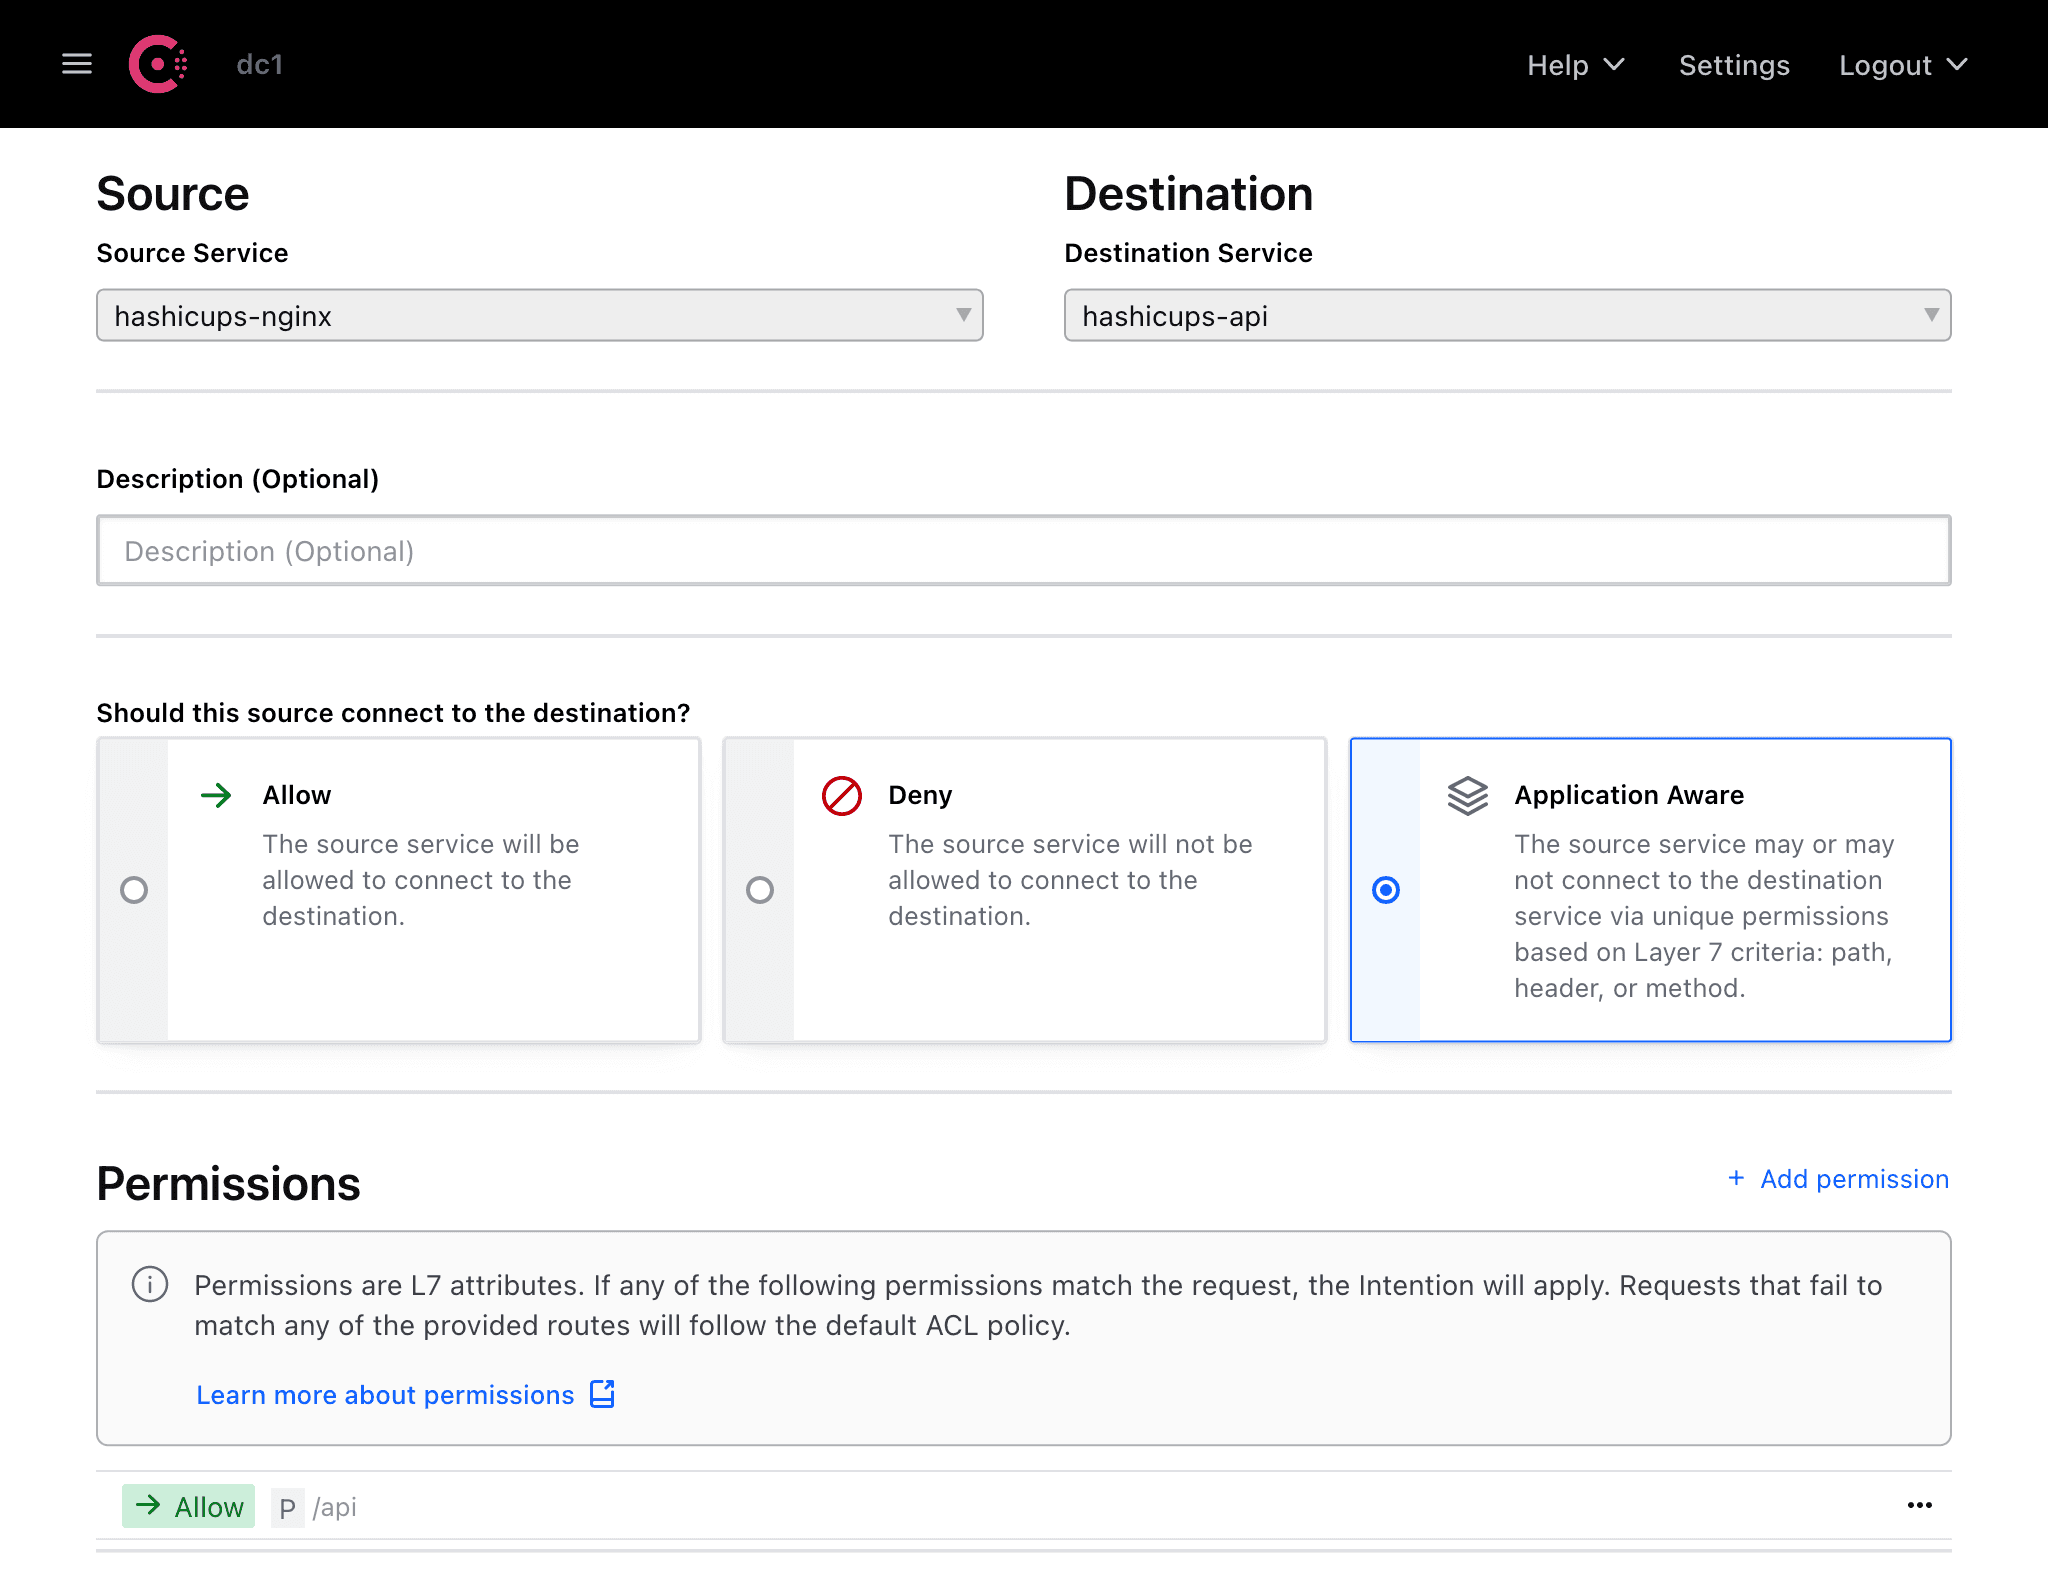Click the Deny card title
This screenshot has height=1588, width=2048.
pyautogui.click(x=921, y=795)
